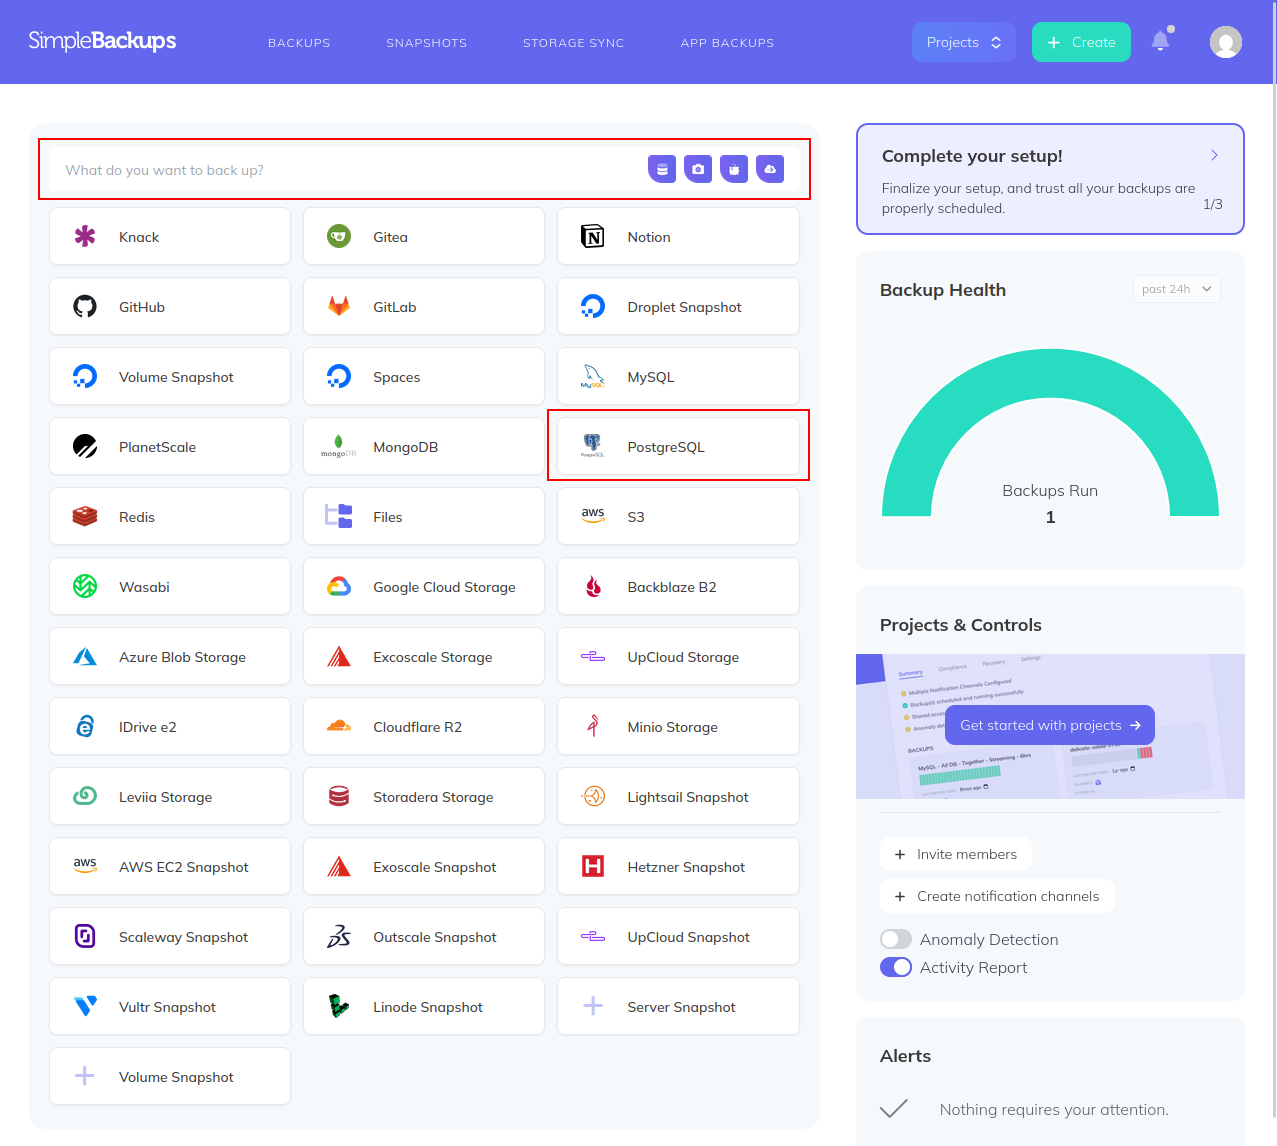Screen dimensions: 1277x1146
Task: Select the PostgreSQL elephant icon
Action: point(593,447)
